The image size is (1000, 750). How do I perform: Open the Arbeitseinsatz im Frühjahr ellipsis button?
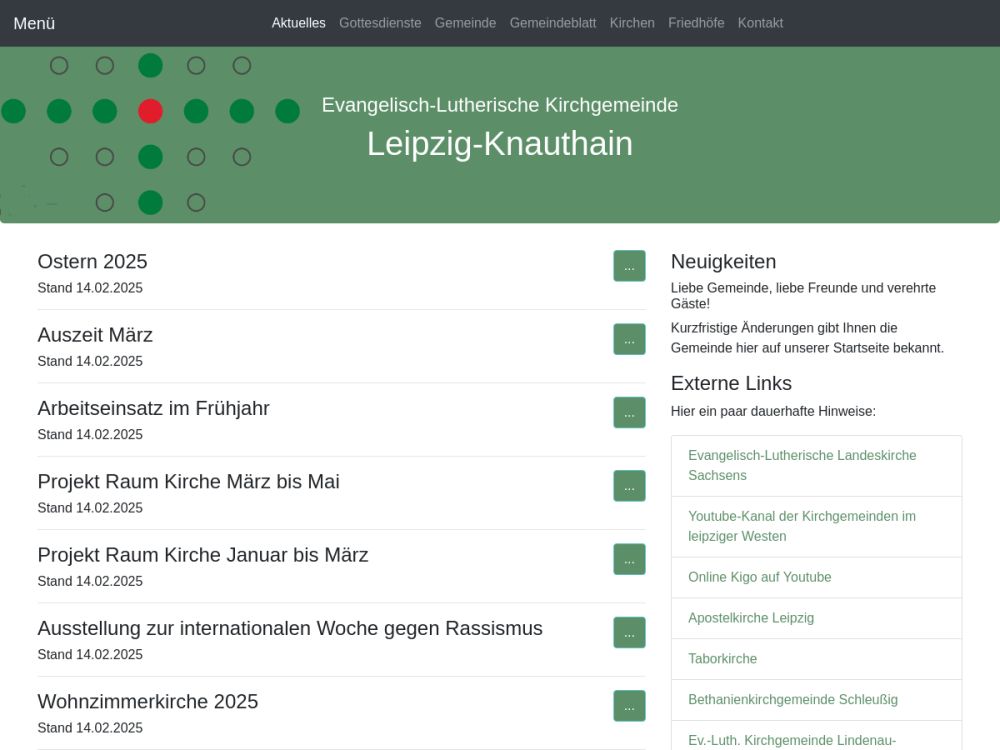629,412
